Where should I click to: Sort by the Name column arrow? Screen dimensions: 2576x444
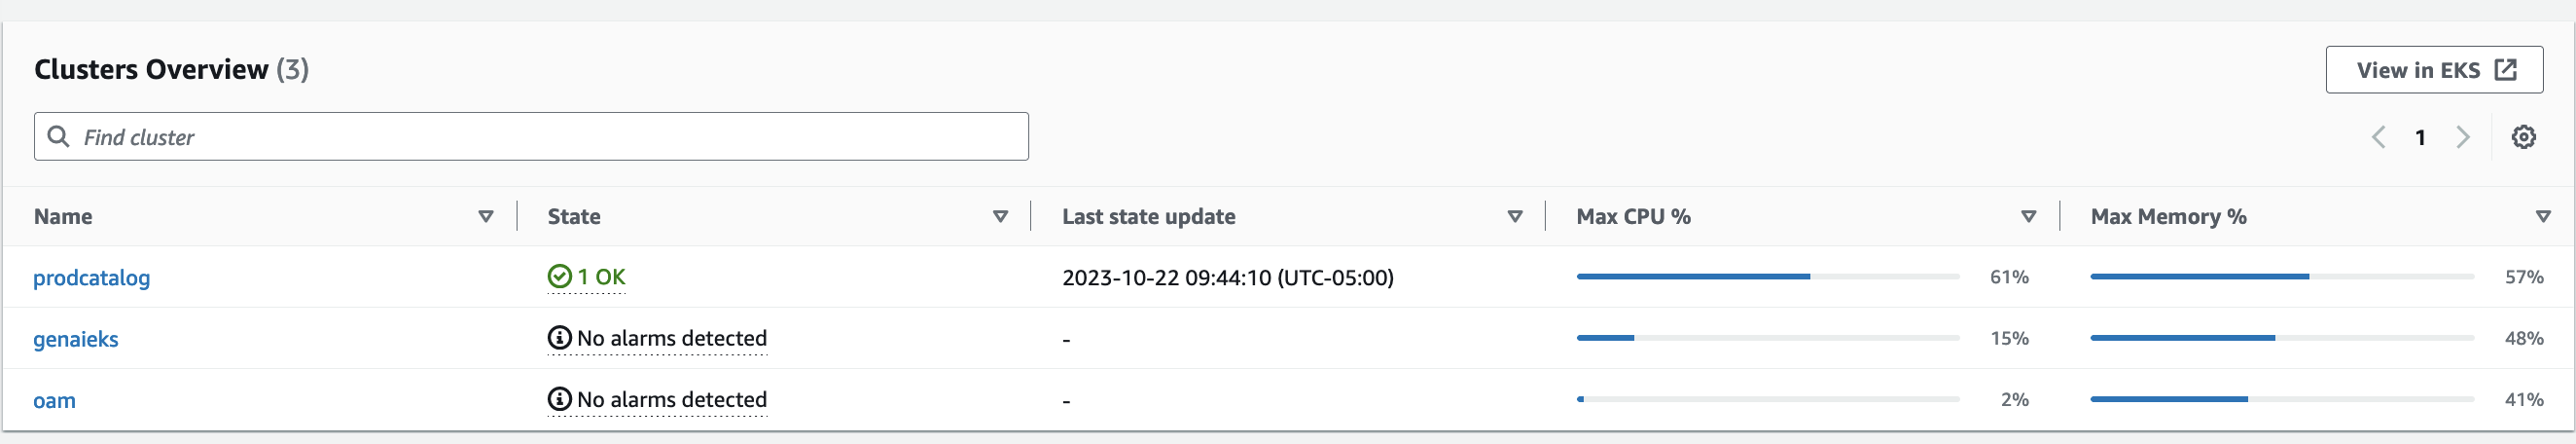tap(486, 216)
